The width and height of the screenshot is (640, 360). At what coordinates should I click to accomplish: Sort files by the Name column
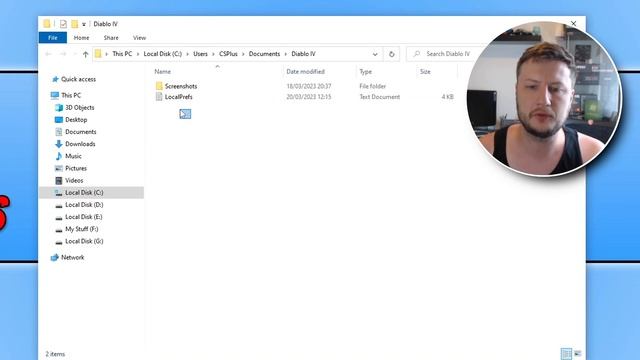point(162,71)
